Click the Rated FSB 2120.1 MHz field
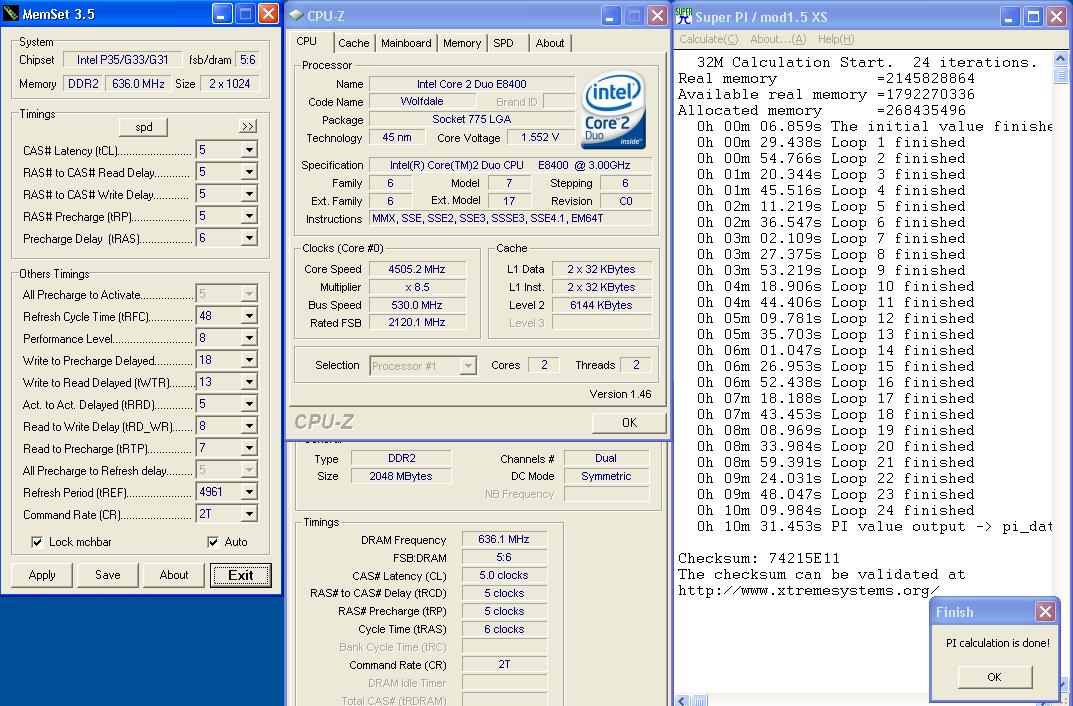 click(x=417, y=322)
